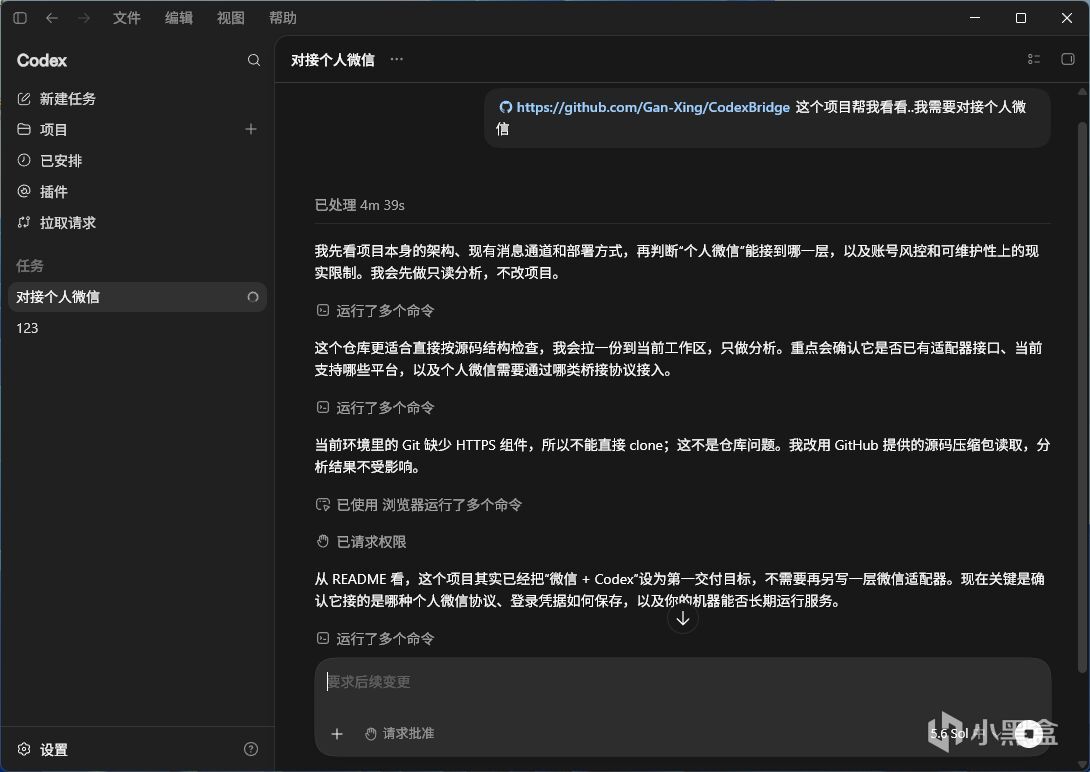Screen dimensions: 1090x772
Task: Expand 已使用 浏览器运行了多个命令 entry
Action: coord(419,505)
